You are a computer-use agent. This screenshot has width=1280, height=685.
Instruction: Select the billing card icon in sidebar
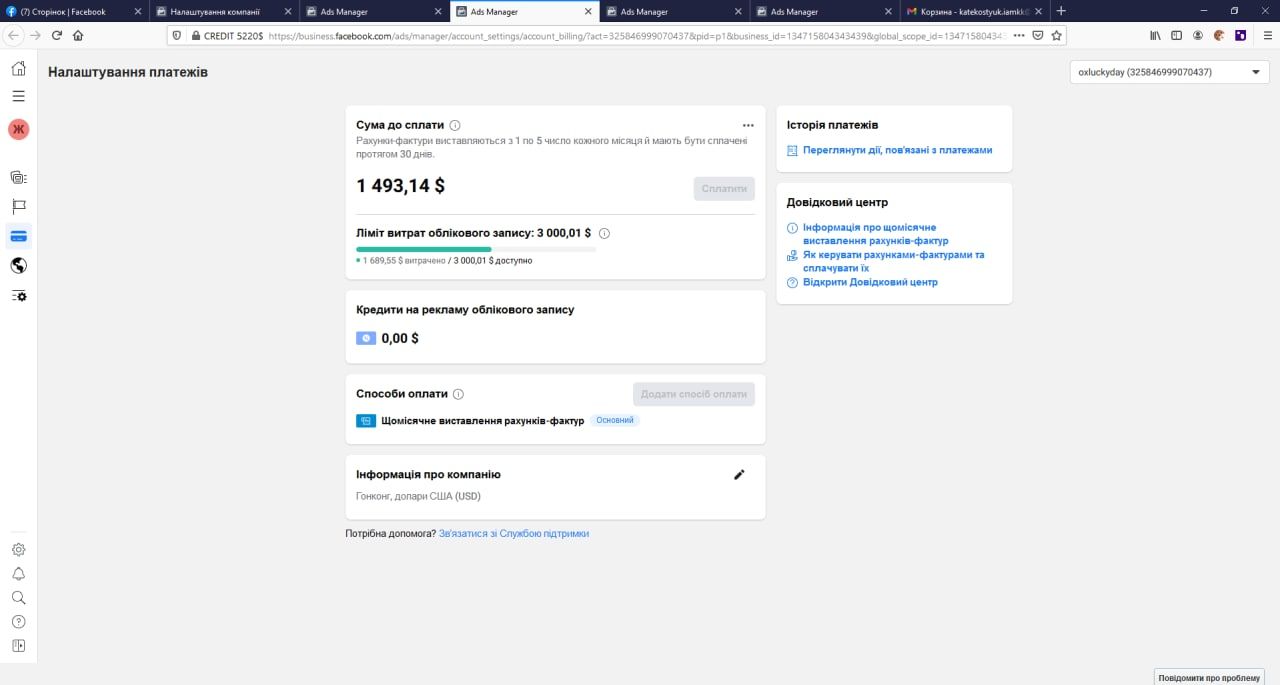[18, 236]
